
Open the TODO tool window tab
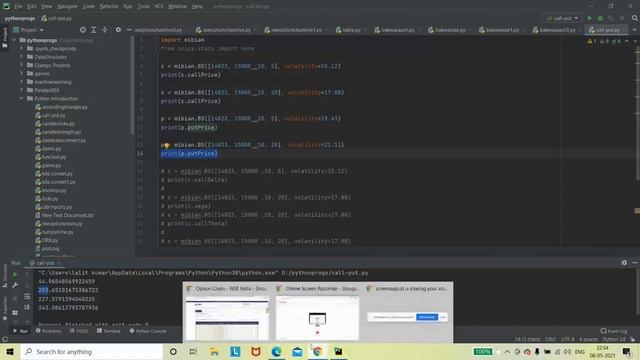[79, 331]
